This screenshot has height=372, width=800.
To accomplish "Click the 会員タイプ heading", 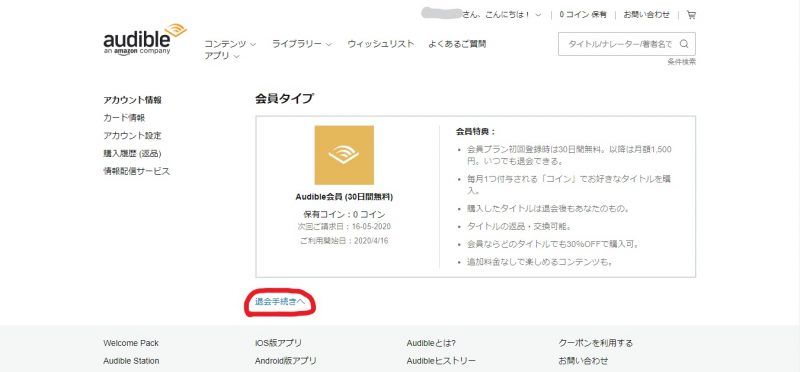I will click(x=284, y=99).
